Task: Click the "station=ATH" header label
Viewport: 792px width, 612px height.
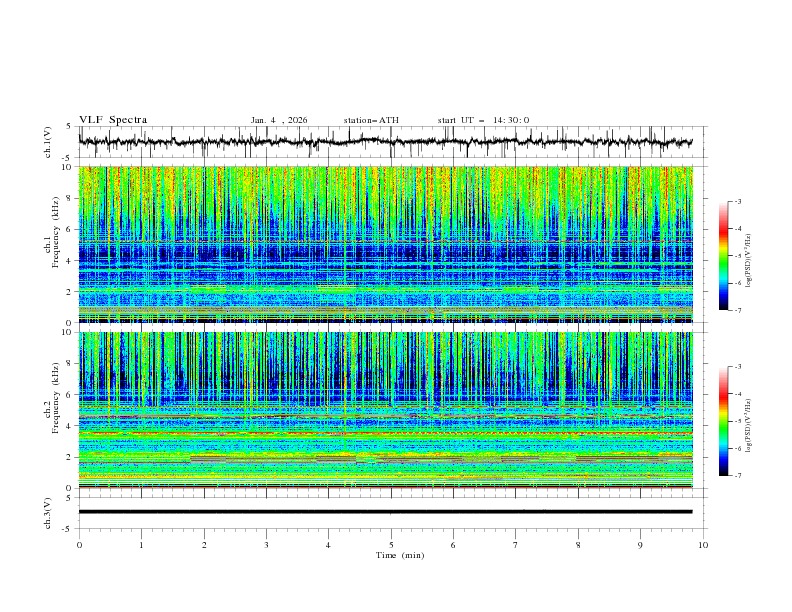Action: point(371,120)
